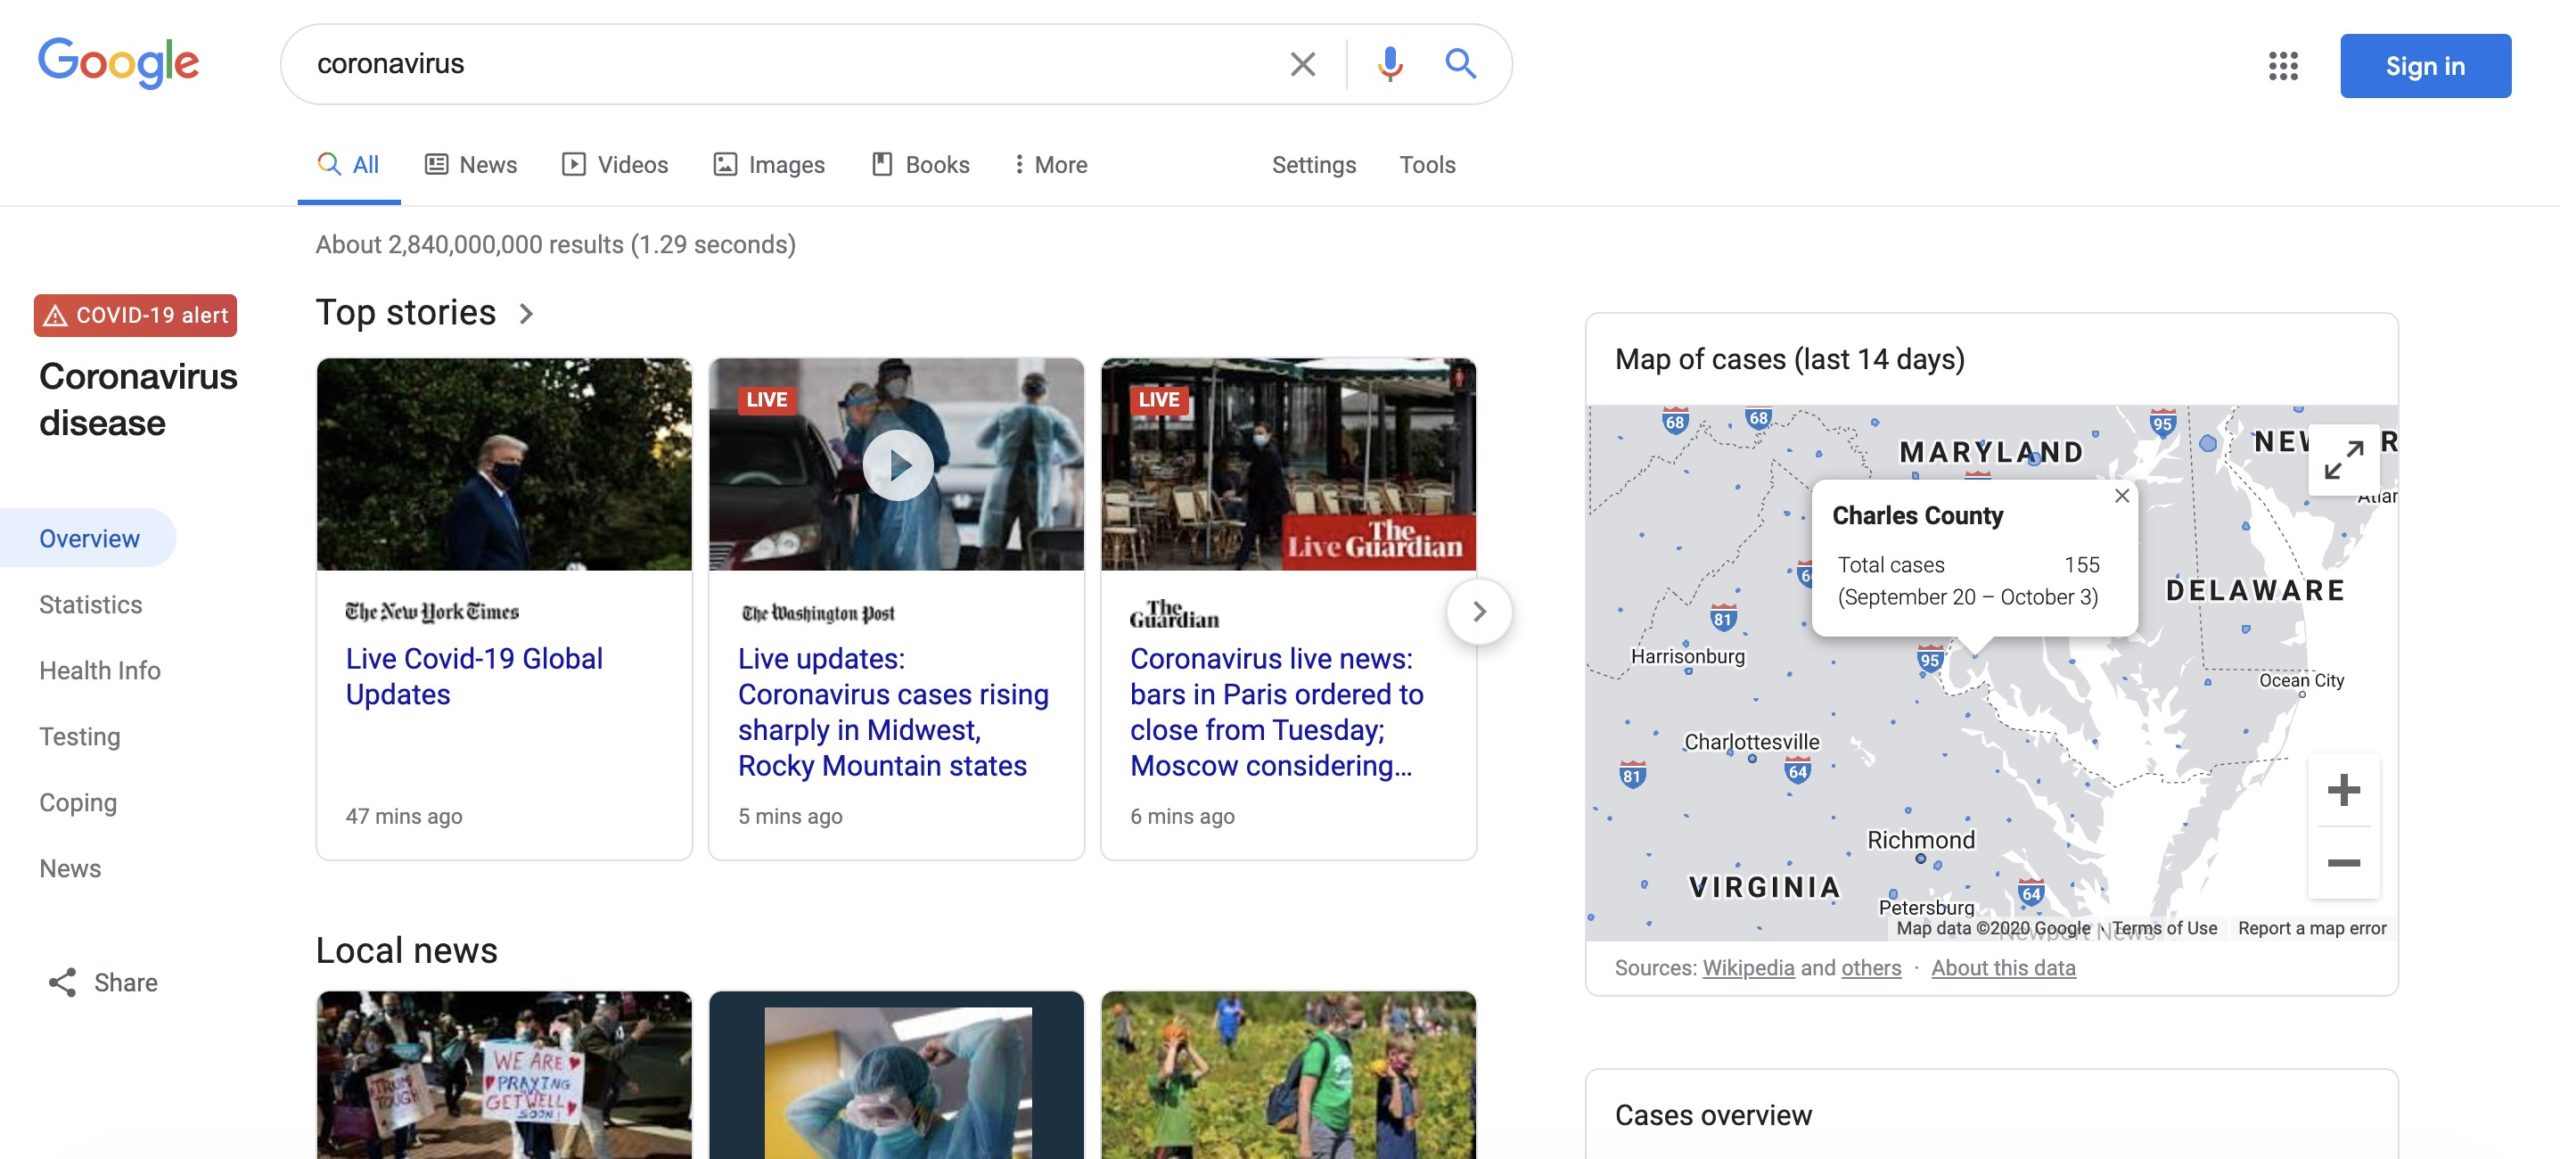This screenshot has width=2560, height=1159.
Task: Click the Share icon in the sidebar
Action: coord(62,982)
